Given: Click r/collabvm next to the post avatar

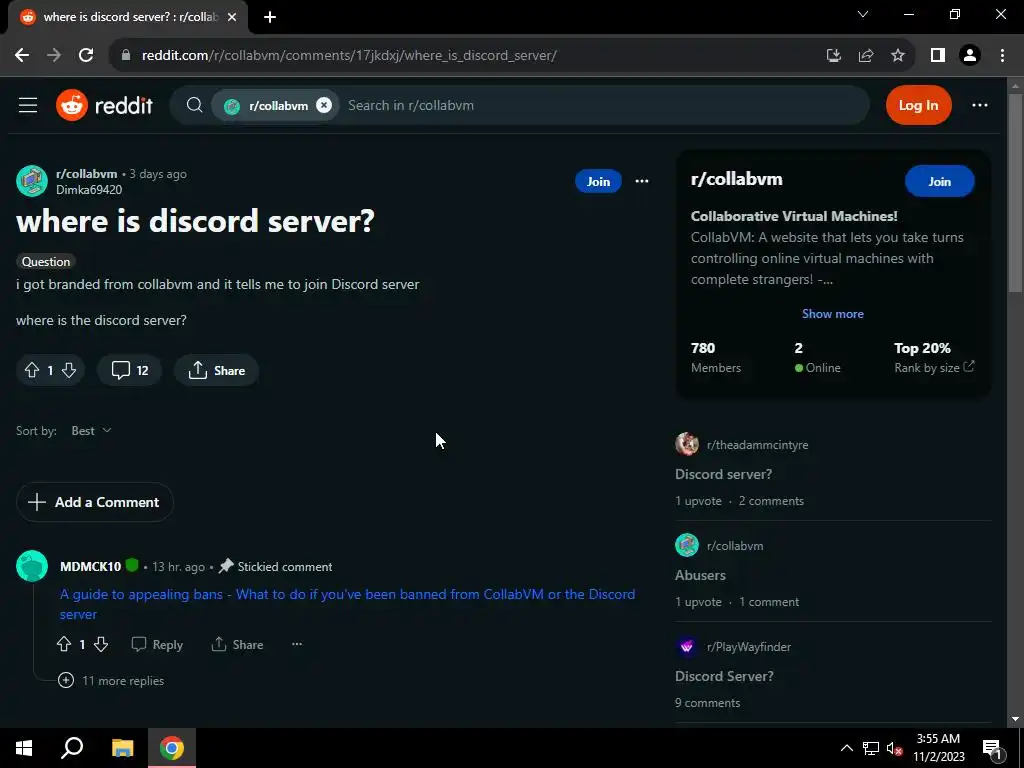Looking at the screenshot, I should pyautogui.click(x=86, y=174).
